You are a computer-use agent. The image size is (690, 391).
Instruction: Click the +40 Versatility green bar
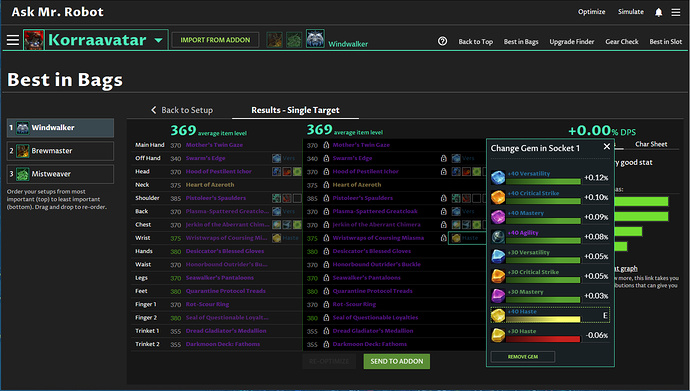(x=543, y=181)
